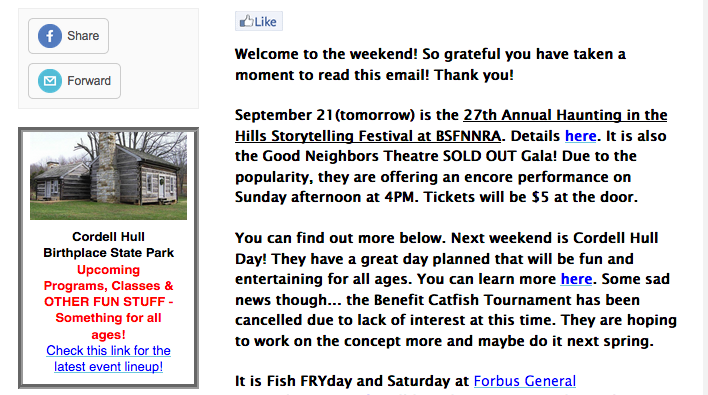This screenshot has width=708, height=395.
Task: Click the 'Welcome to the weekend!' sentence
Action: (326, 54)
